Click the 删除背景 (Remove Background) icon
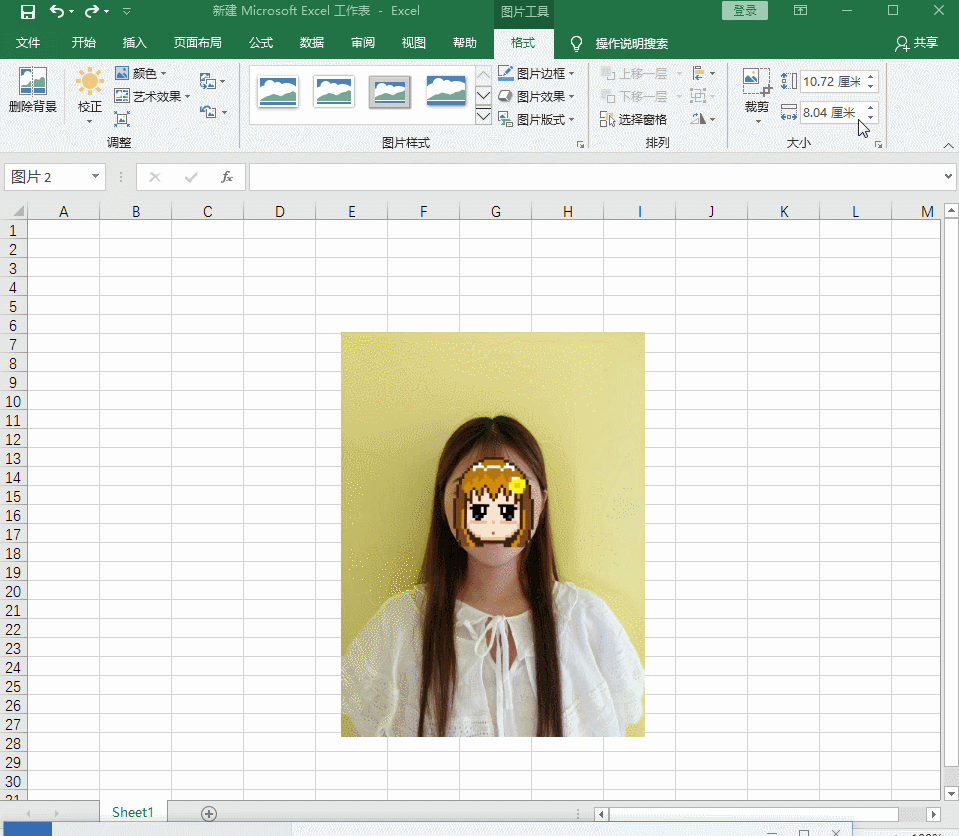This screenshot has height=836, width=959. 33,88
